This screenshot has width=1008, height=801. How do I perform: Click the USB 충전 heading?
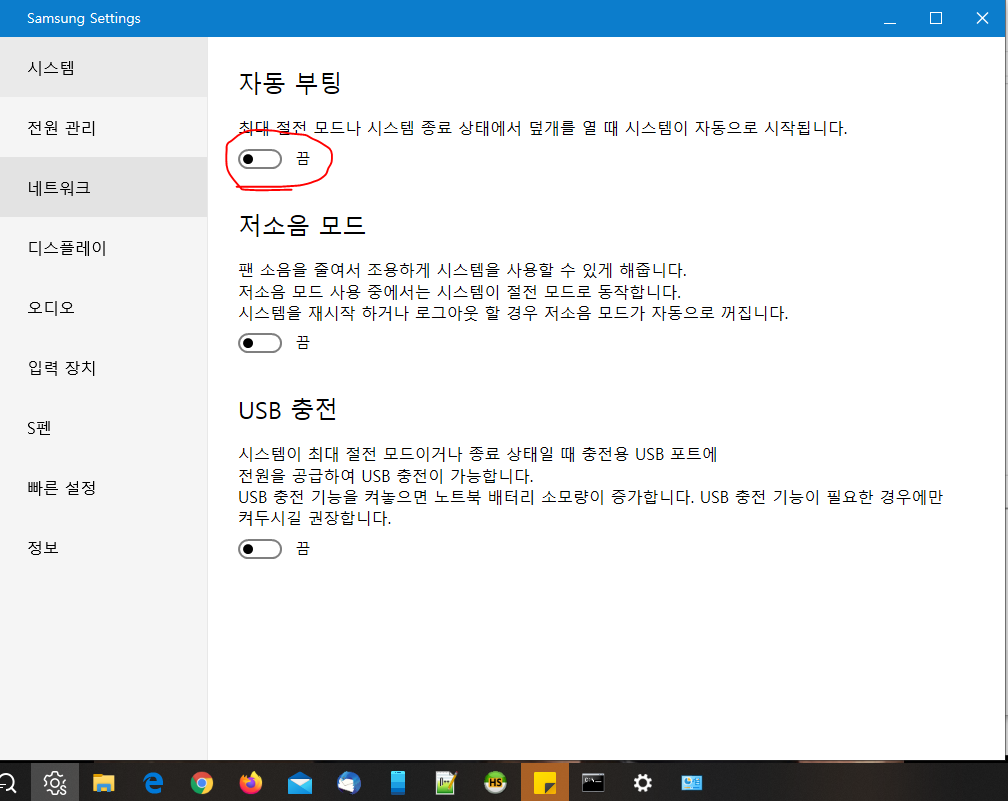coord(287,410)
